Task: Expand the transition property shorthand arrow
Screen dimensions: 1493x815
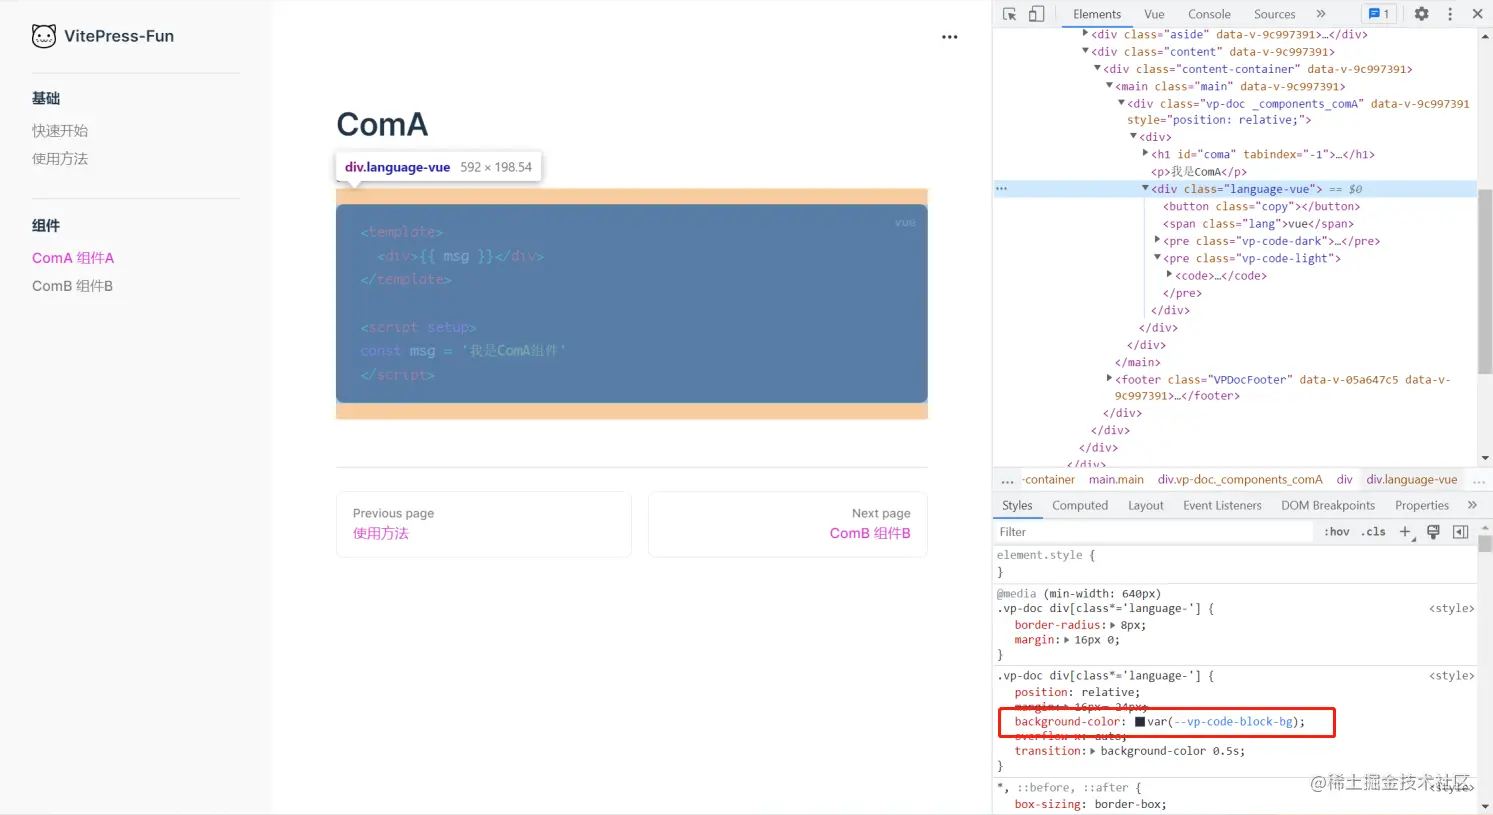Action: pyautogui.click(x=1093, y=751)
